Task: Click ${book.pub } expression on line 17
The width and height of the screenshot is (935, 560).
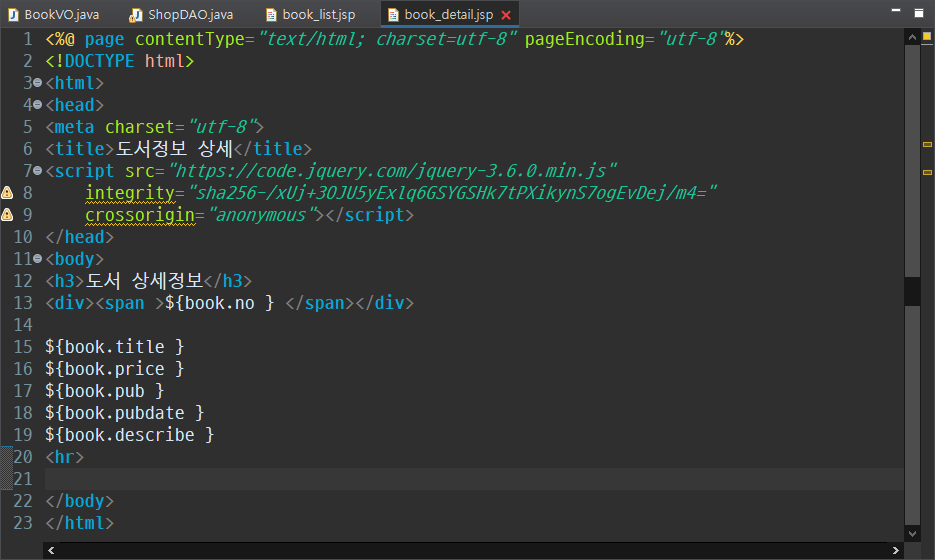Action: 104,391
